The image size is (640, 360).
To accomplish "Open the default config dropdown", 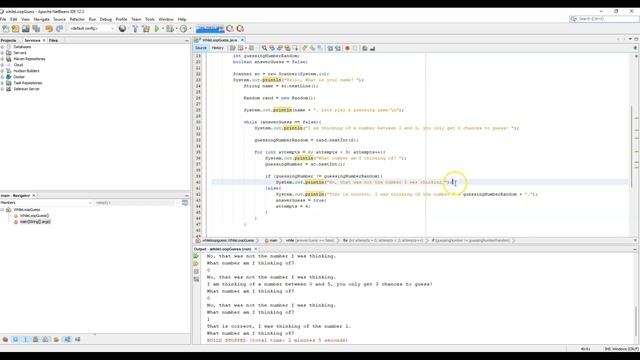I will (91, 29).
